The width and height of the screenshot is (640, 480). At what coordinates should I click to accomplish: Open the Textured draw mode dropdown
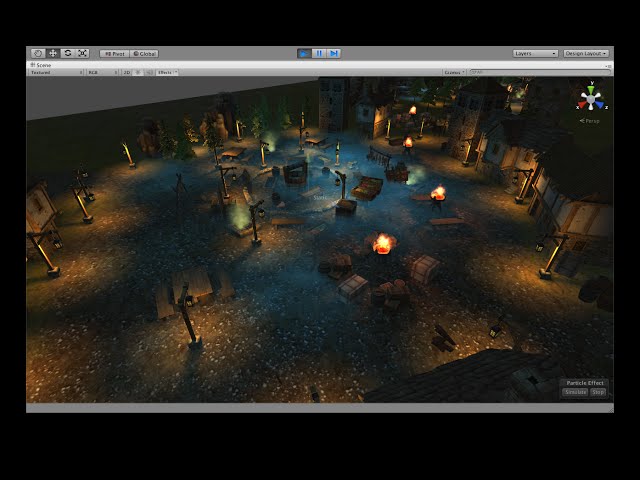pos(56,72)
